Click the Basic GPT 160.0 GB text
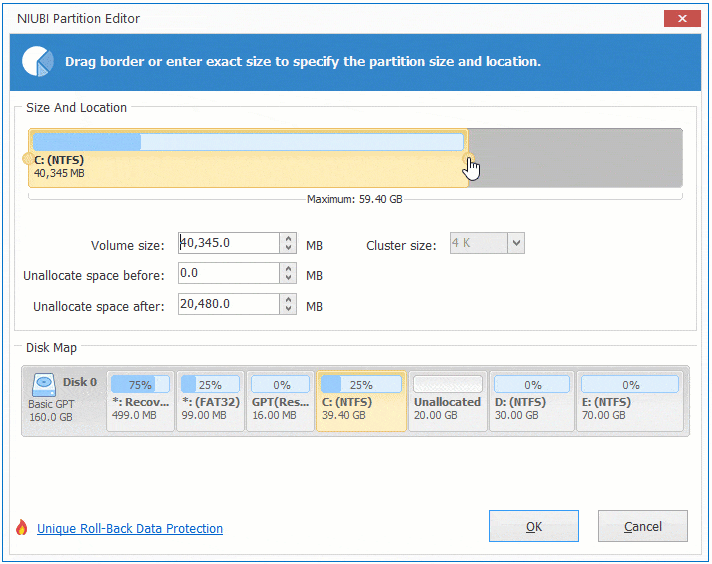This screenshot has height=564, width=712. coord(51,411)
